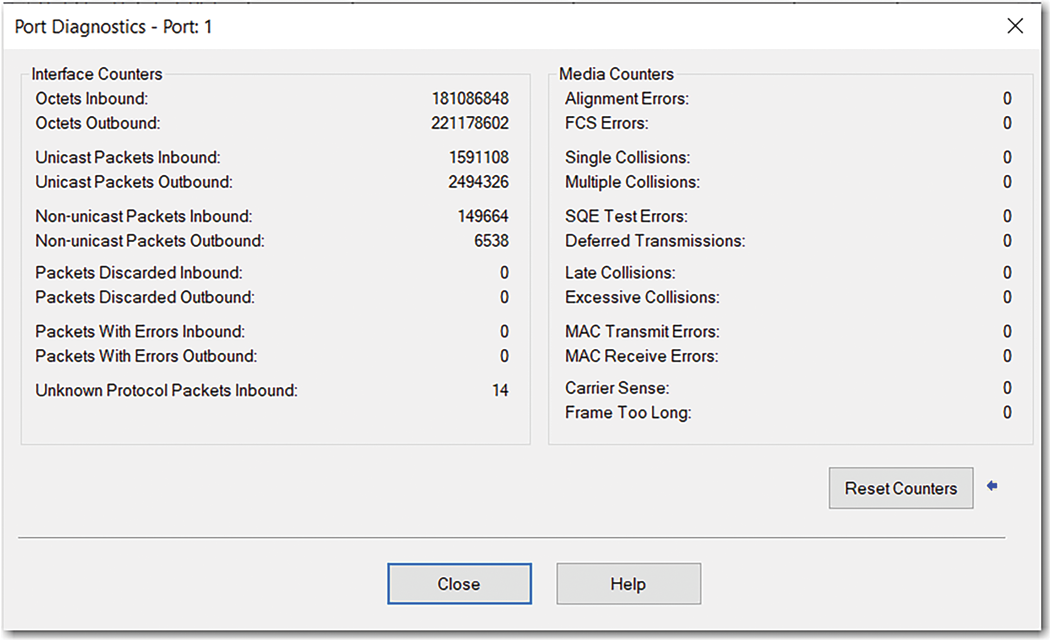Viewport: 1050px width, 640px height.
Task: Open Help for the Port Diagnostics dialog
Action: 628,584
